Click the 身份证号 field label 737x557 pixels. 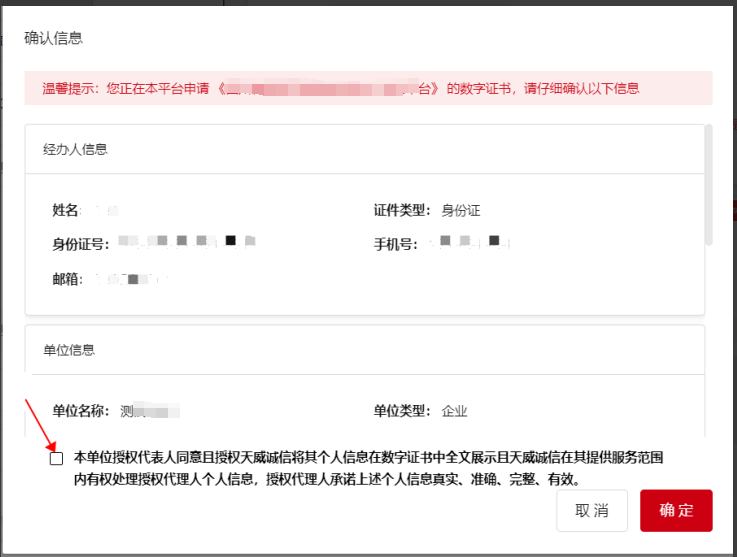point(81,244)
